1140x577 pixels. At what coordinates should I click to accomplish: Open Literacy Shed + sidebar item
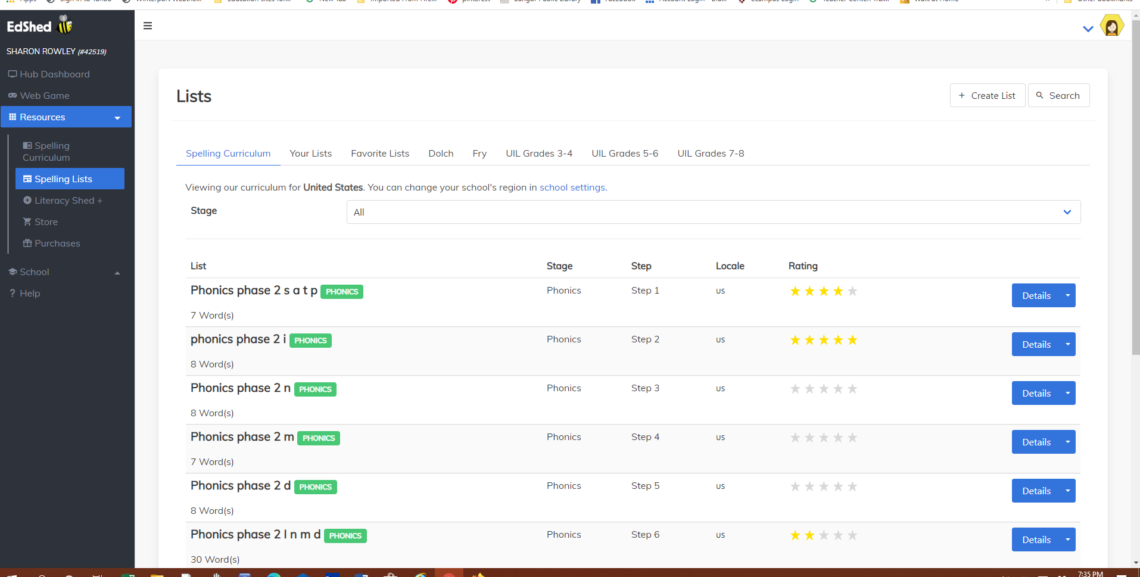point(63,201)
